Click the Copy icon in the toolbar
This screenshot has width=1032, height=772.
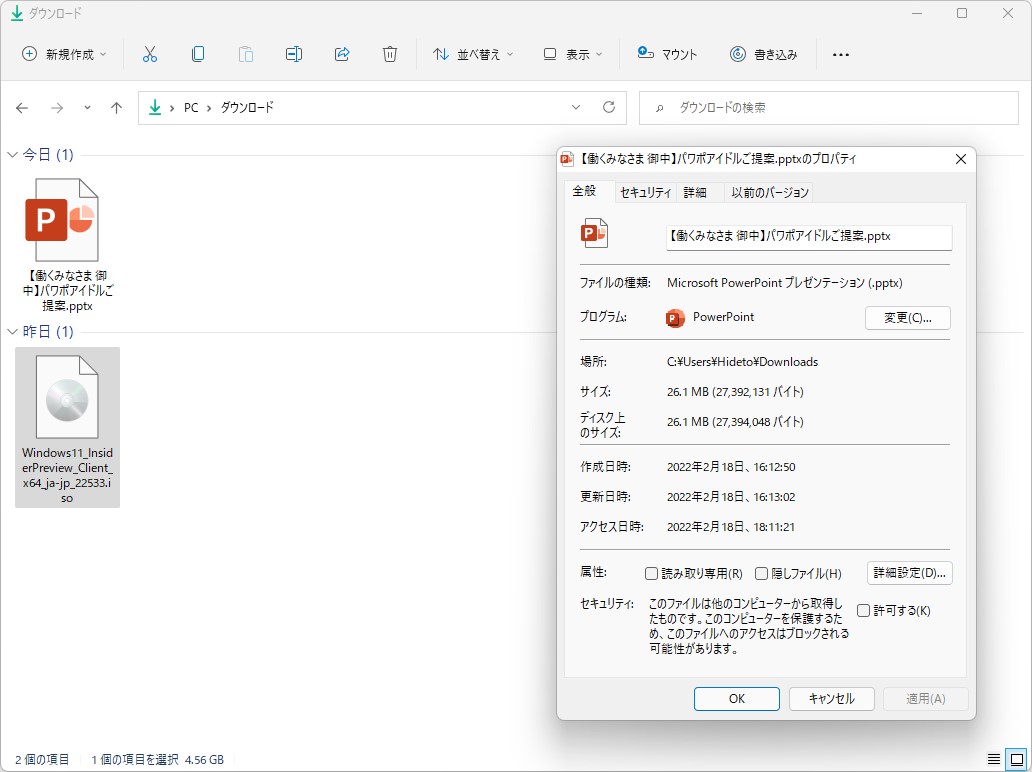(x=198, y=54)
